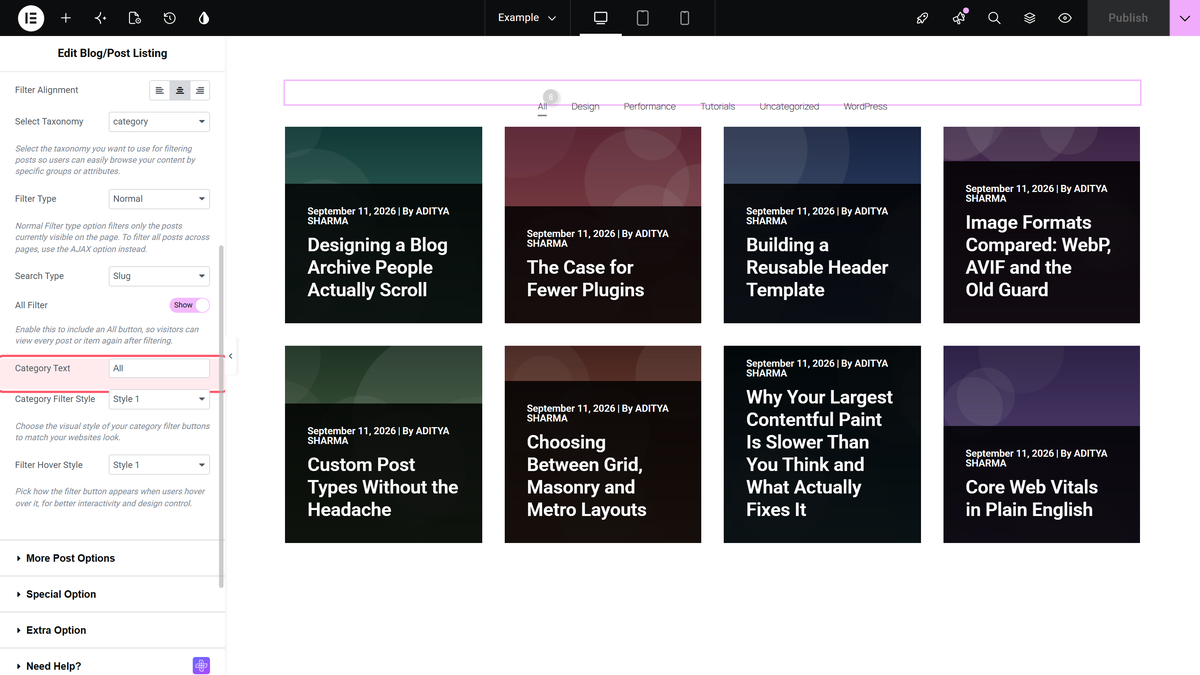Open the droplet theme style icon

204,18
